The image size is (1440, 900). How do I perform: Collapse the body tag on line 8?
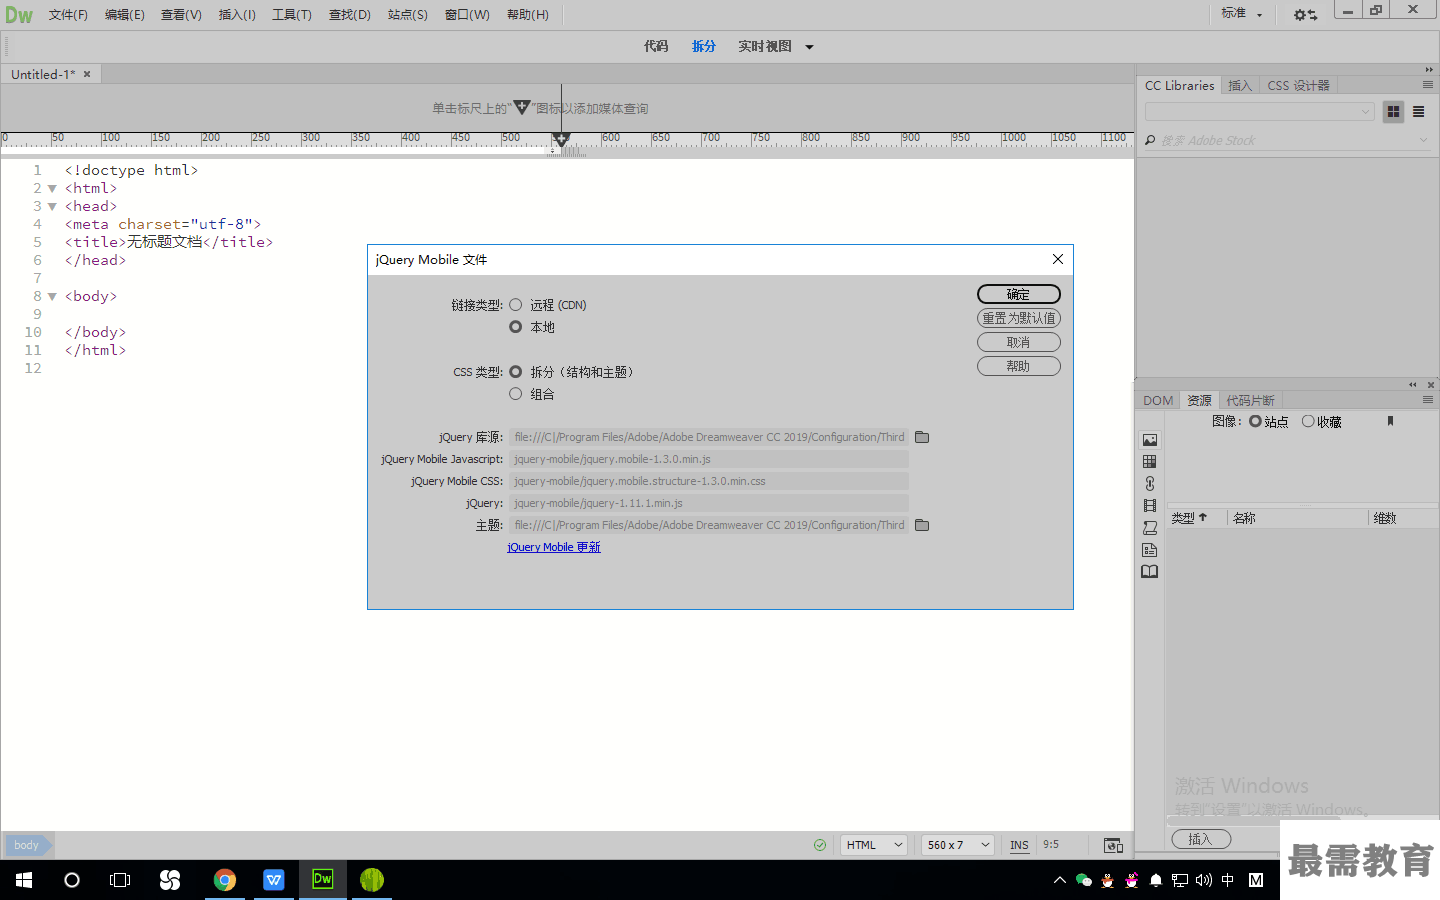(52, 296)
